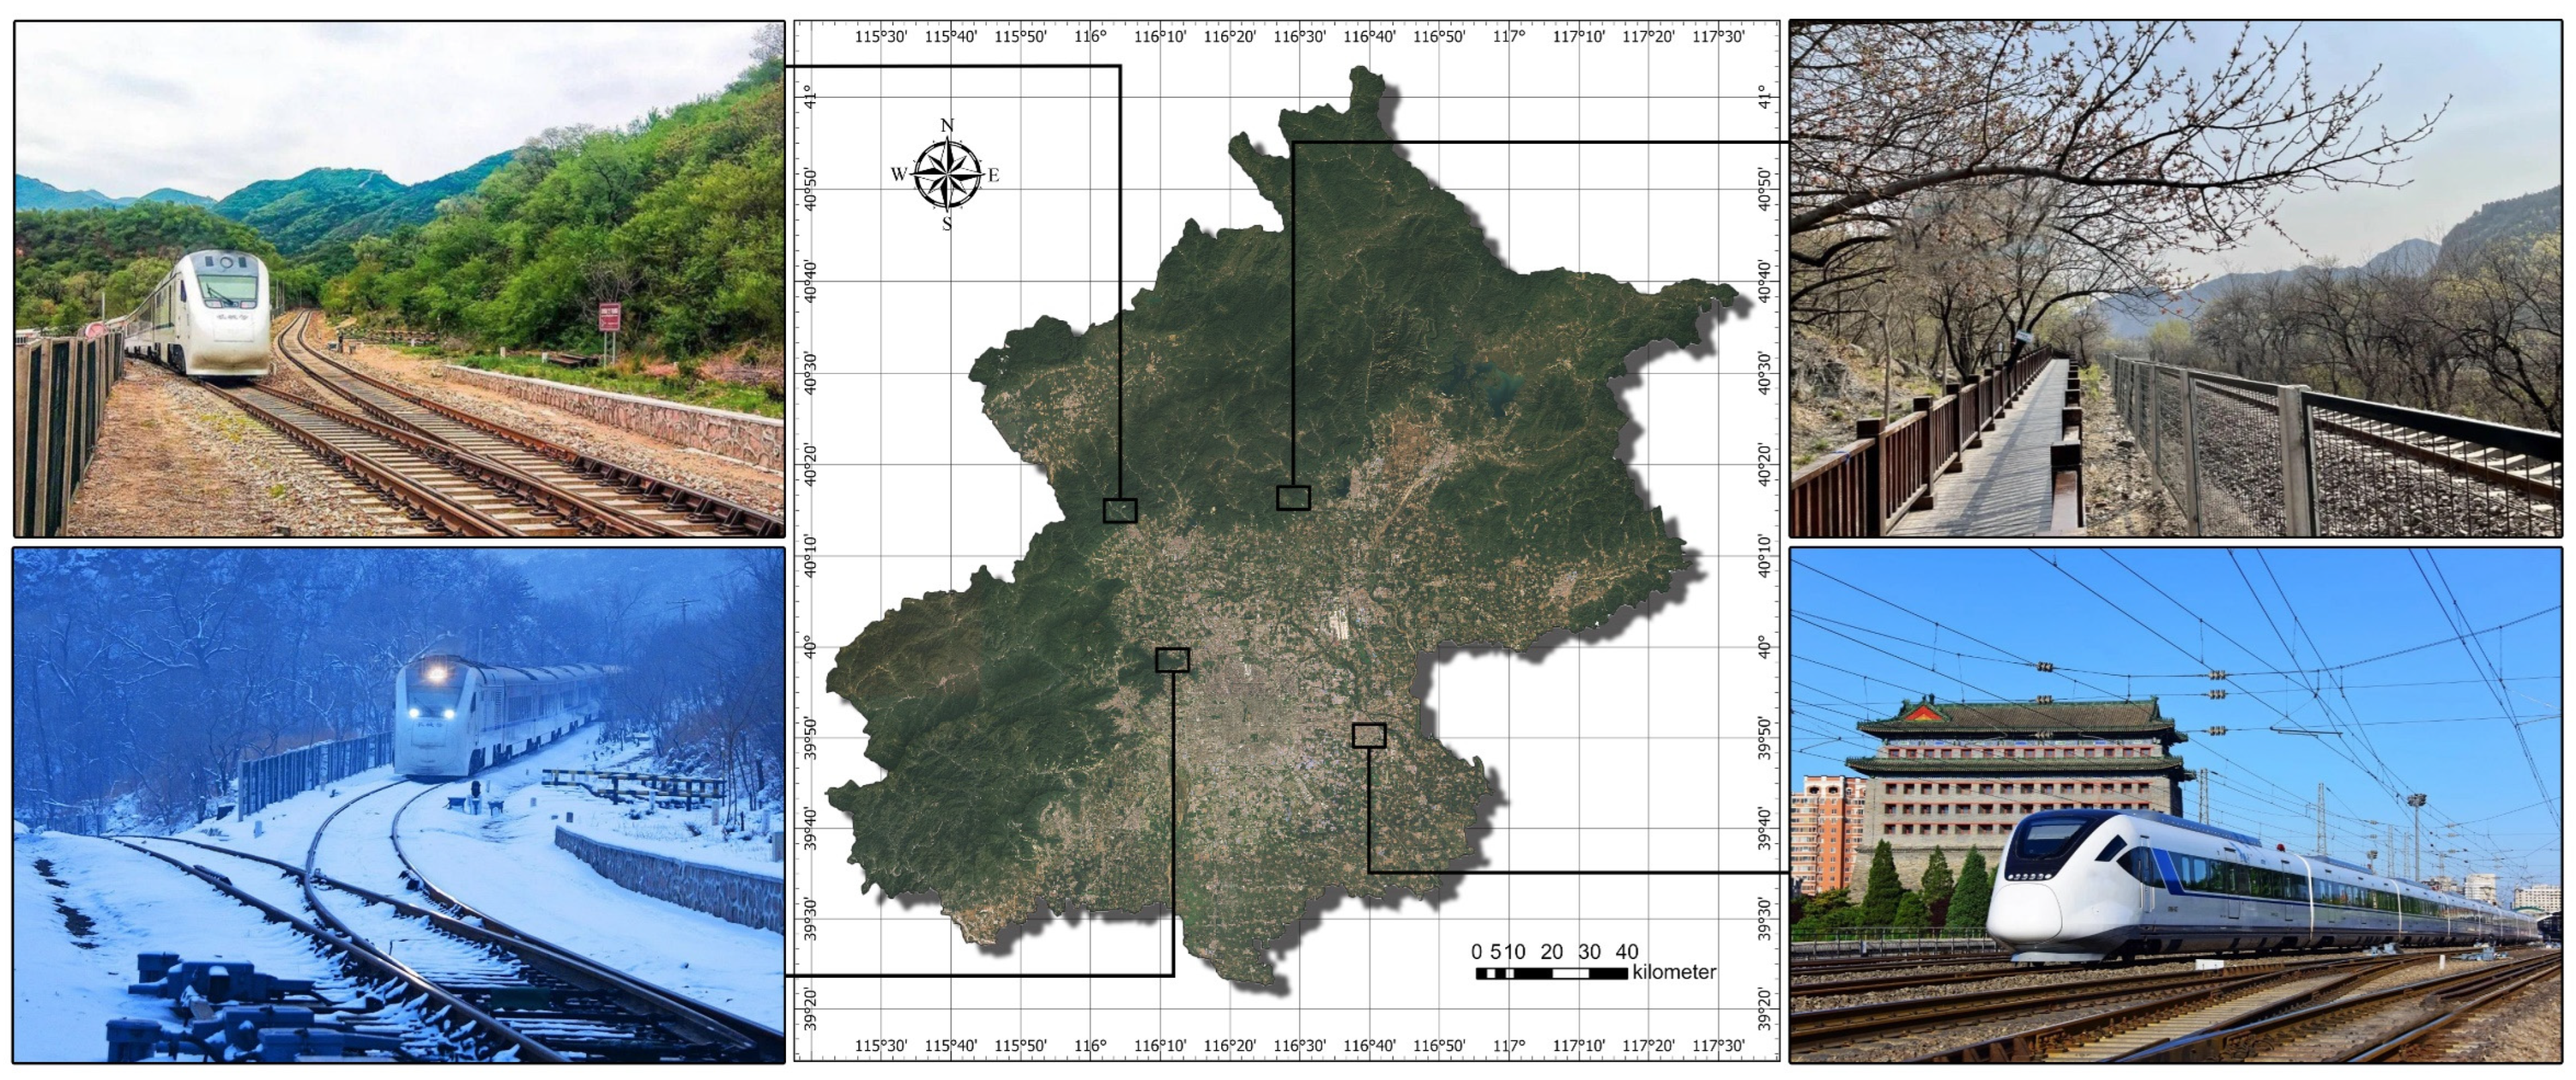Select map box linked to green mountain photo
This screenshot has width=2576, height=1080.
click(x=1120, y=511)
